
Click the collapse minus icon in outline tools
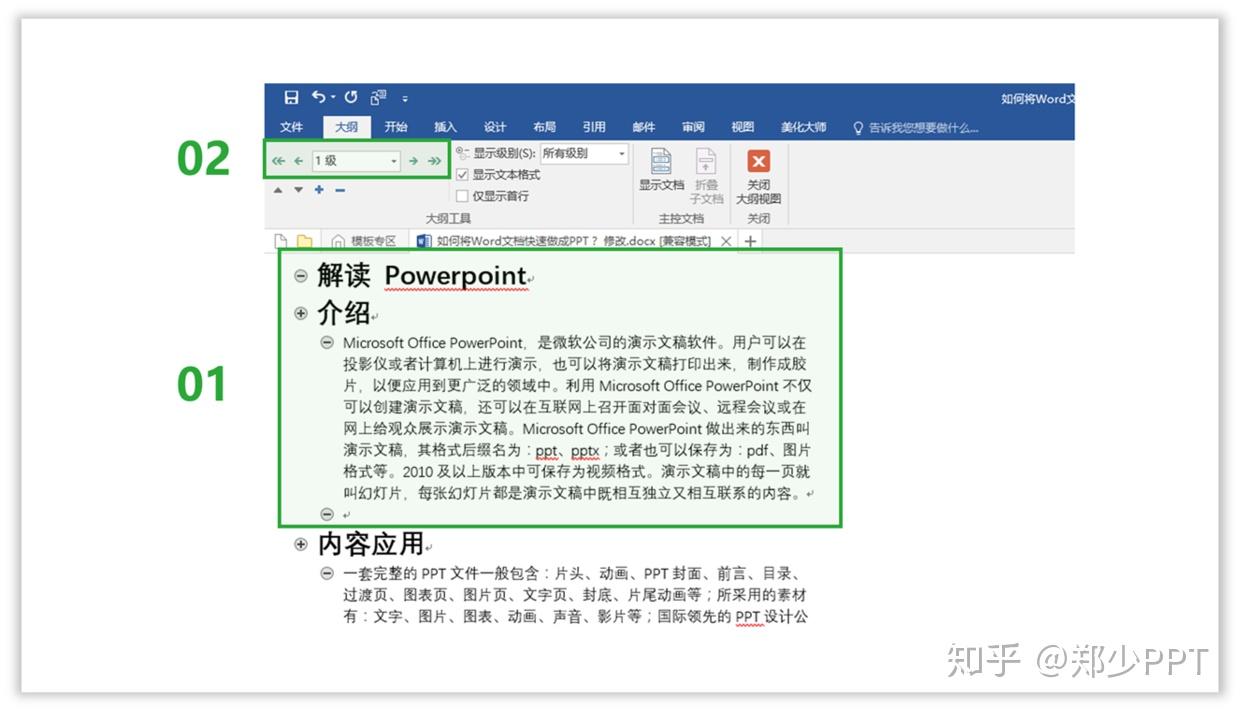pos(340,190)
